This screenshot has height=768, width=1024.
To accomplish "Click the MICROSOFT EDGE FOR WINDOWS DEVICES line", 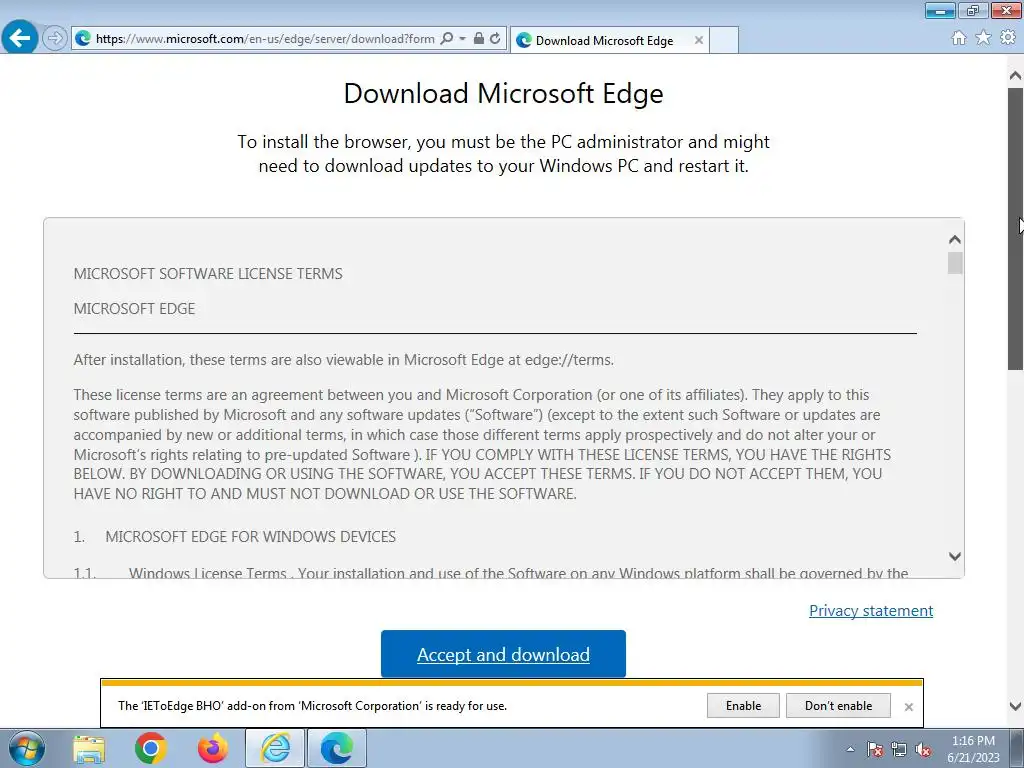I will (250, 537).
